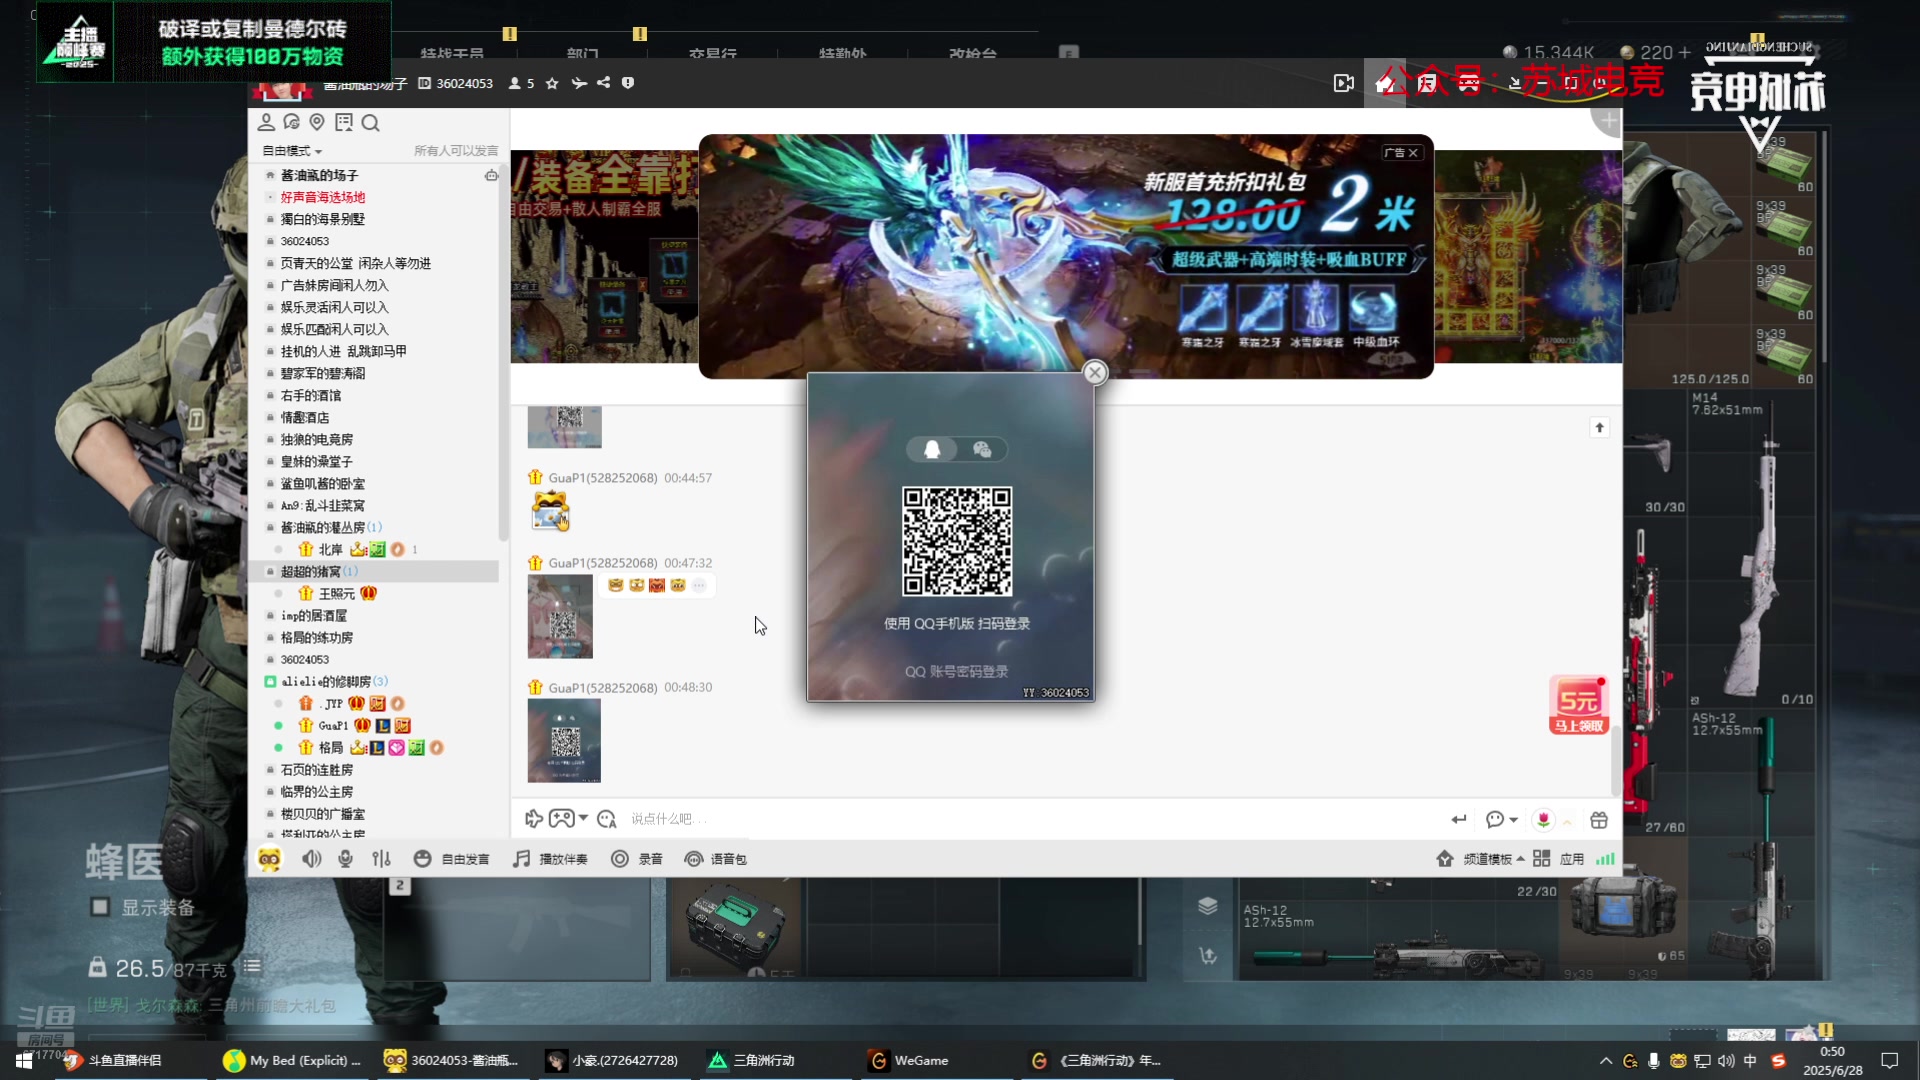Toggle 自由发言 free speech mode
Viewport: 1920px width, 1080px height.
(x=451, y=859)
